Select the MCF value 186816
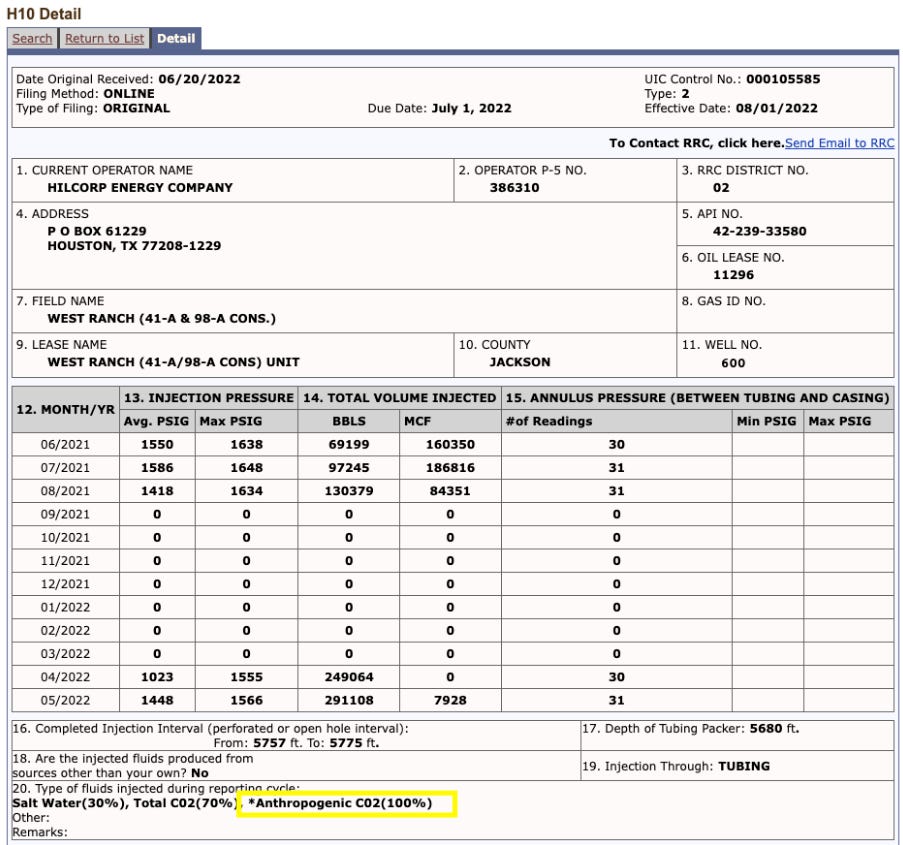This screenshot has height=845, width=903. (450, 467)
